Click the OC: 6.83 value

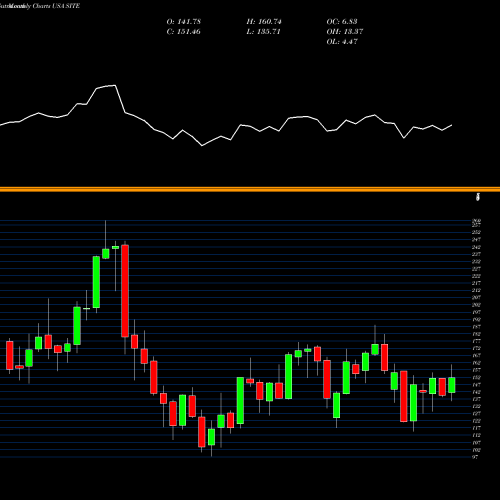342,22
